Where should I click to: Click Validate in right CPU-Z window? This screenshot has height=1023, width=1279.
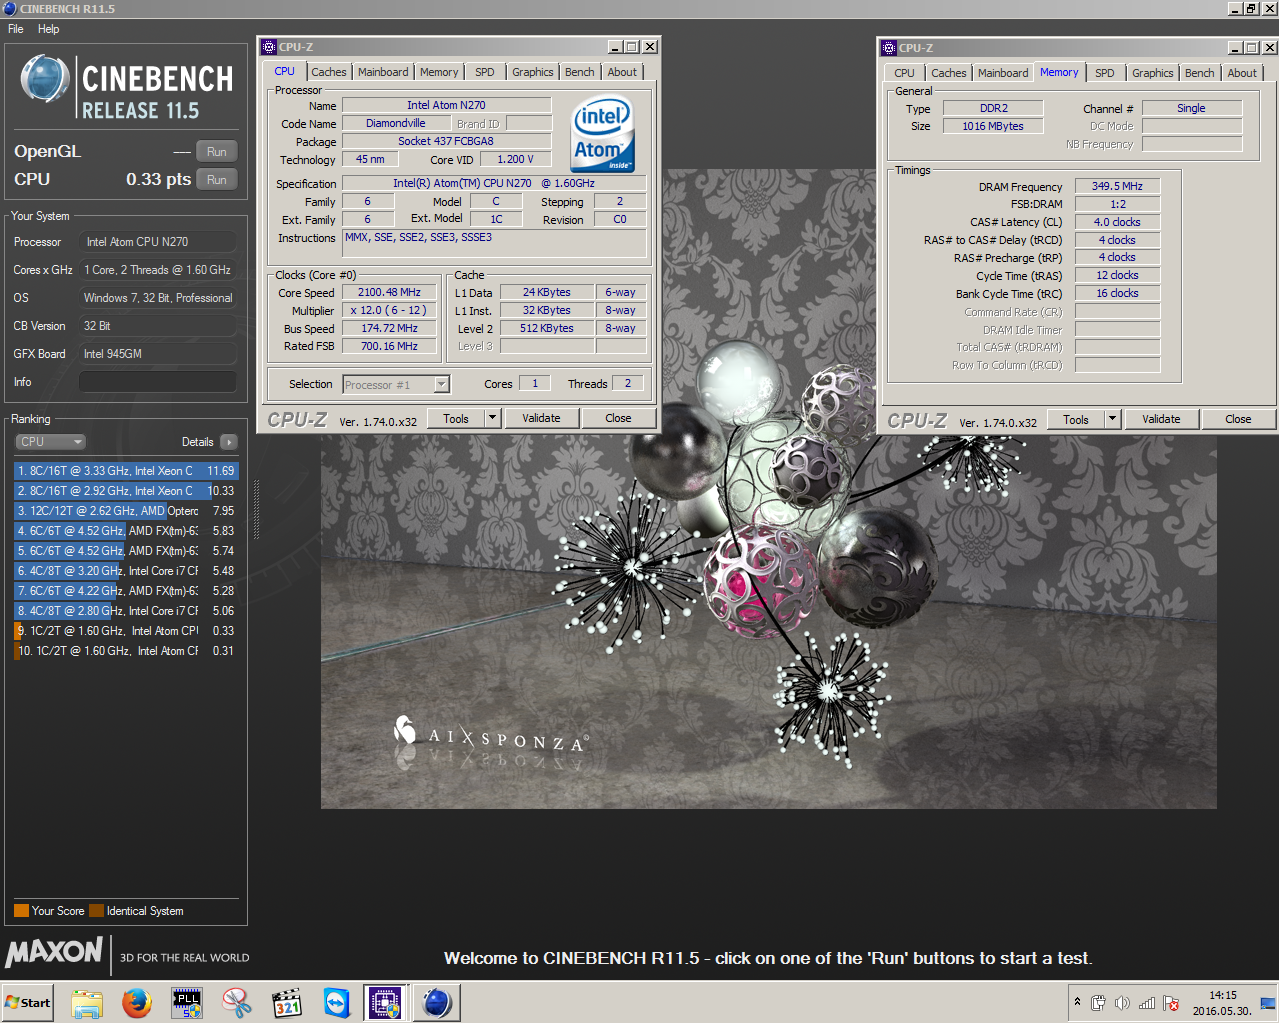click(x=1161, y=420)
